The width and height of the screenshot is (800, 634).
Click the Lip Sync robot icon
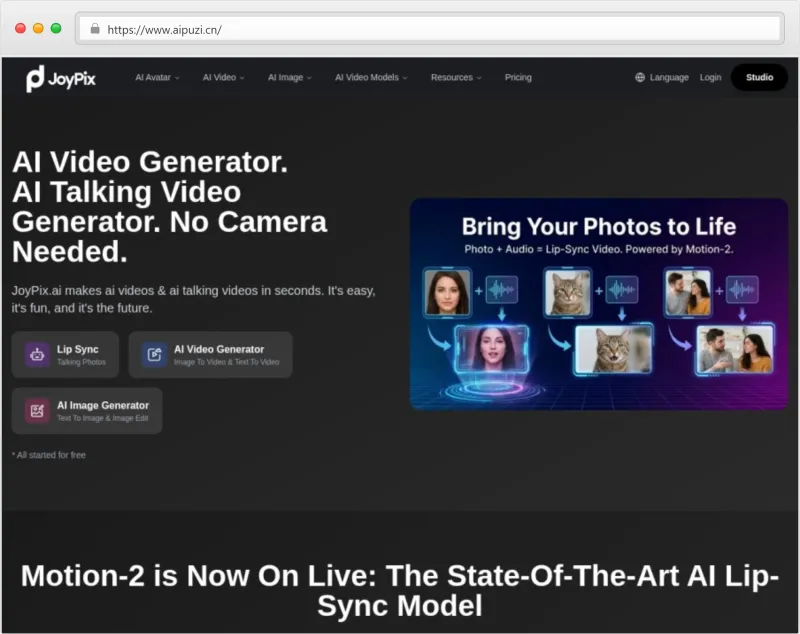pyautogui.click(x=37, y=354)
